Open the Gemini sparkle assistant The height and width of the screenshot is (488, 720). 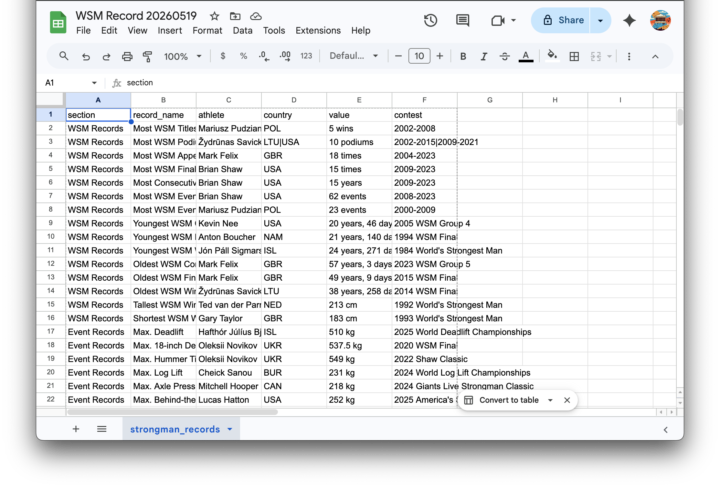(x=629, y=20)
